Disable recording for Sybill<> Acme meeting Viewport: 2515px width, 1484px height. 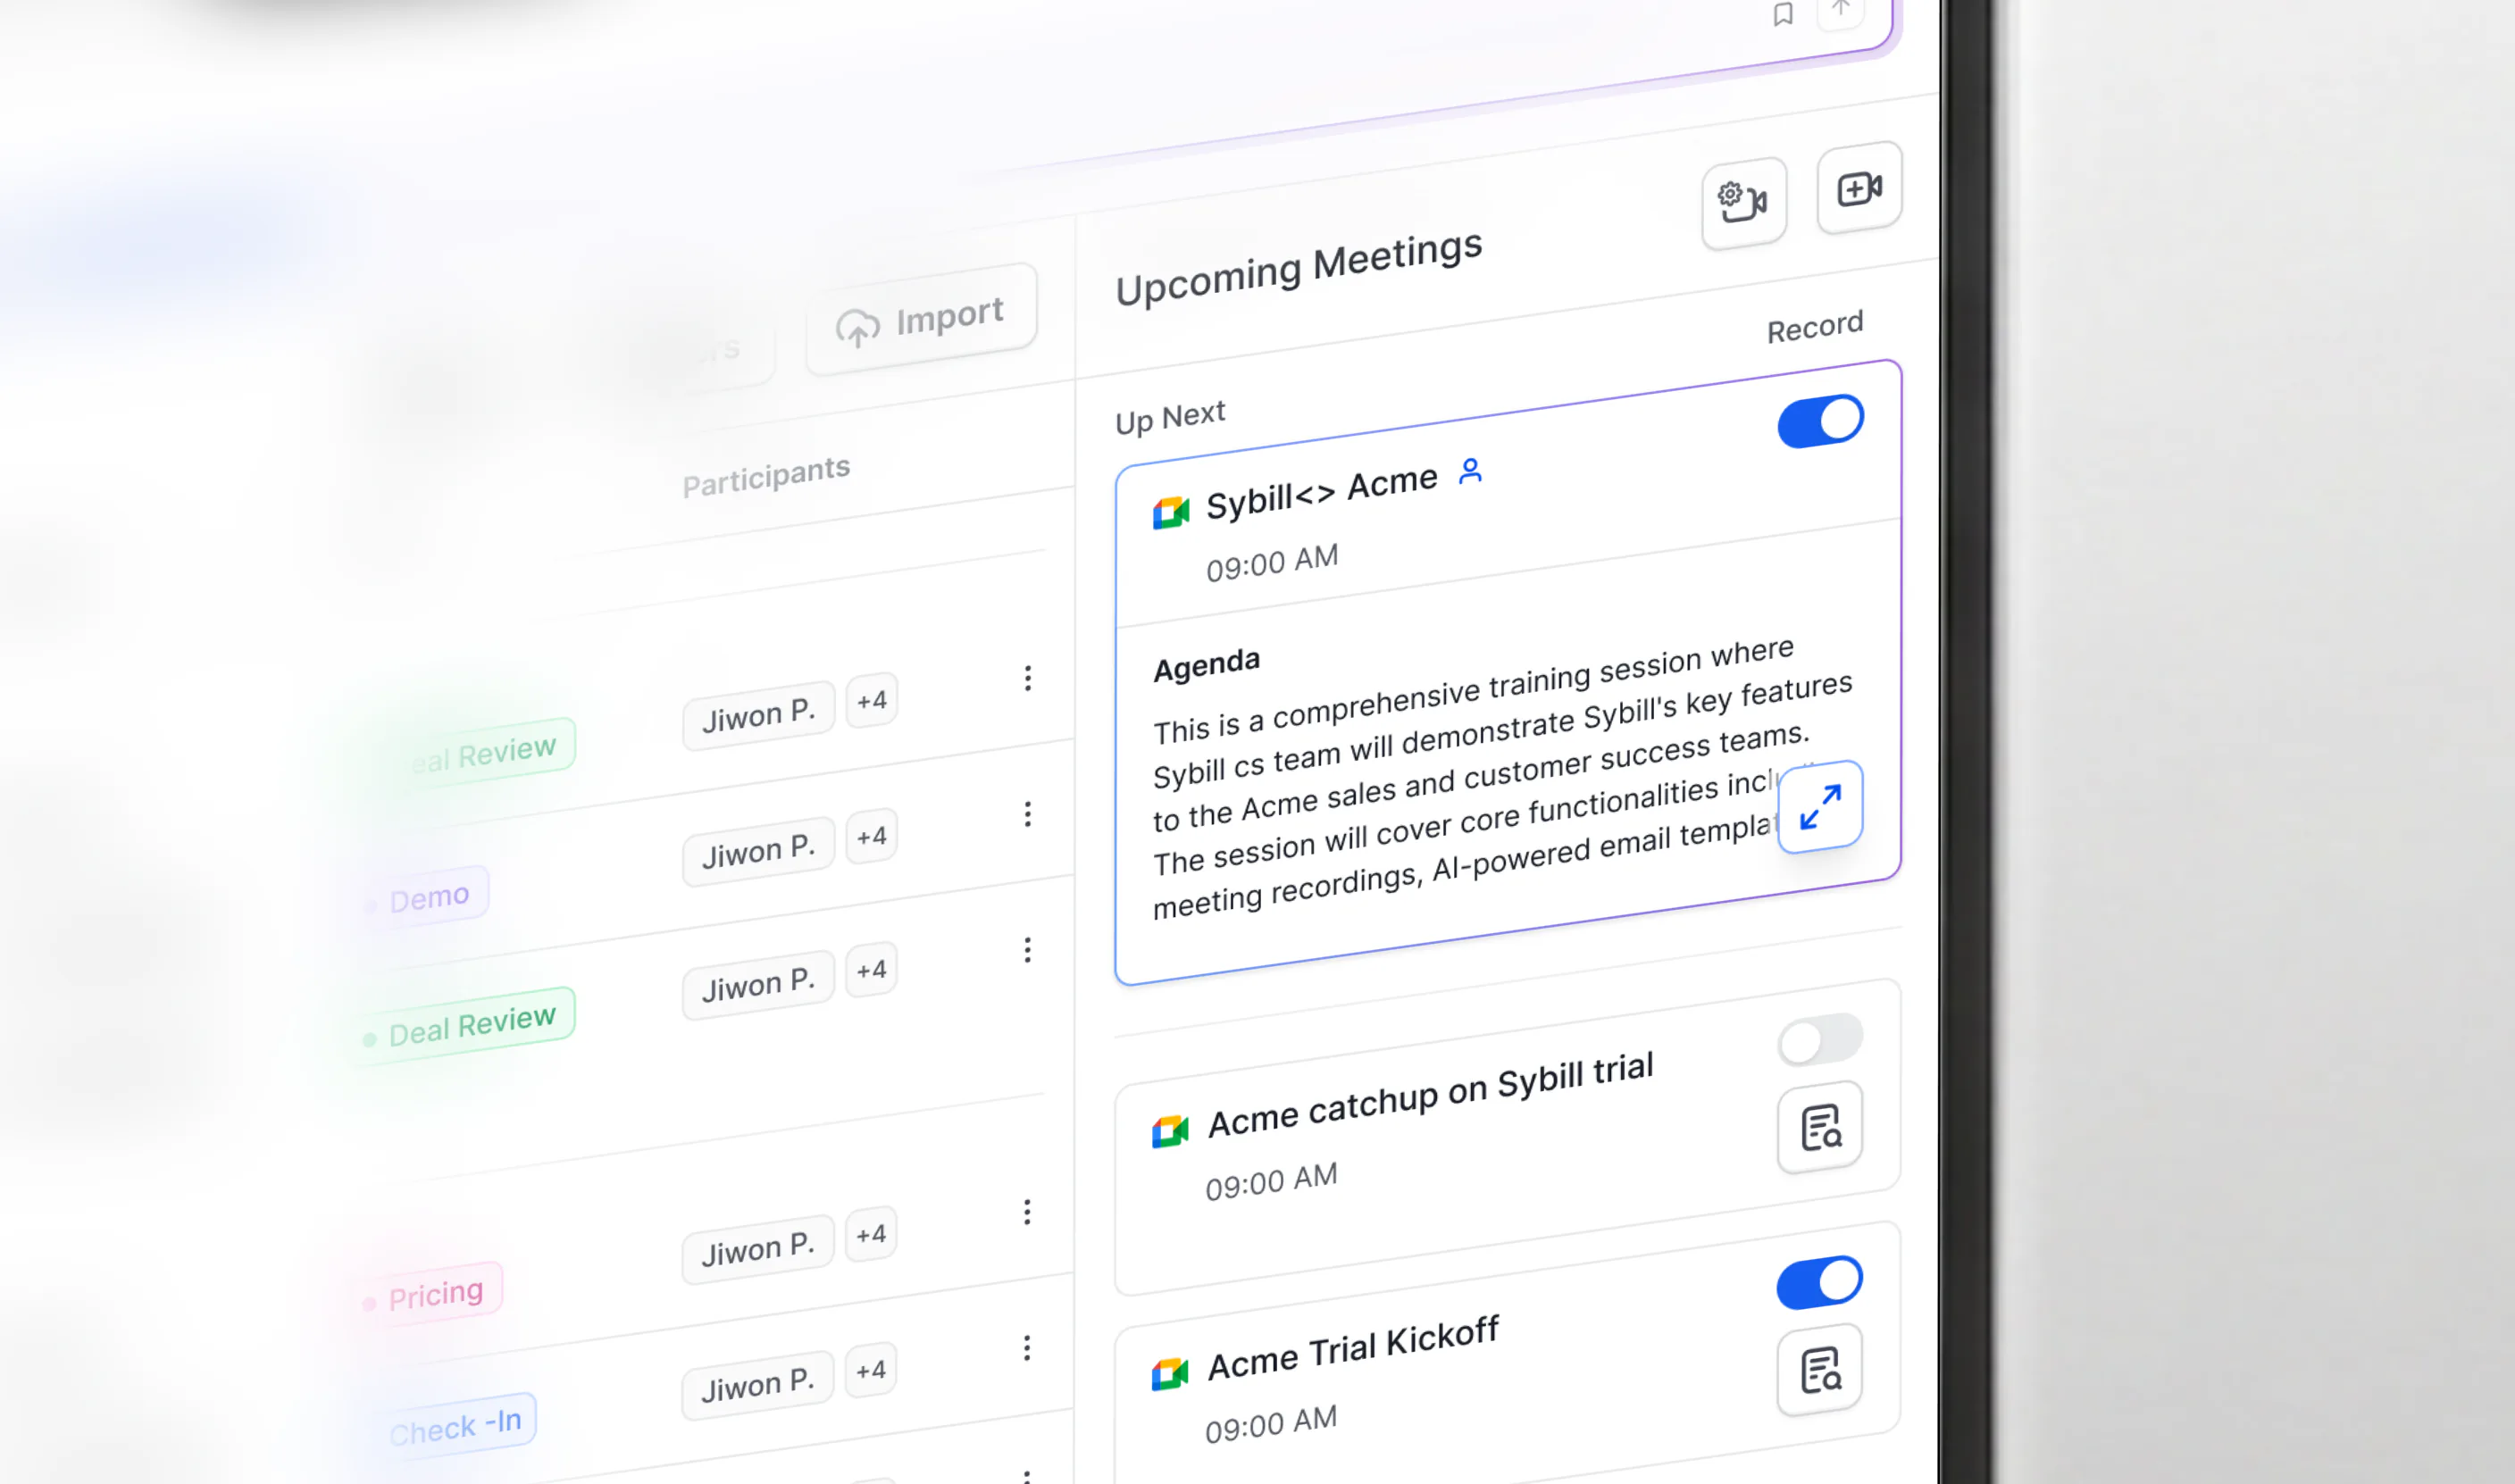pos(1821,421)
